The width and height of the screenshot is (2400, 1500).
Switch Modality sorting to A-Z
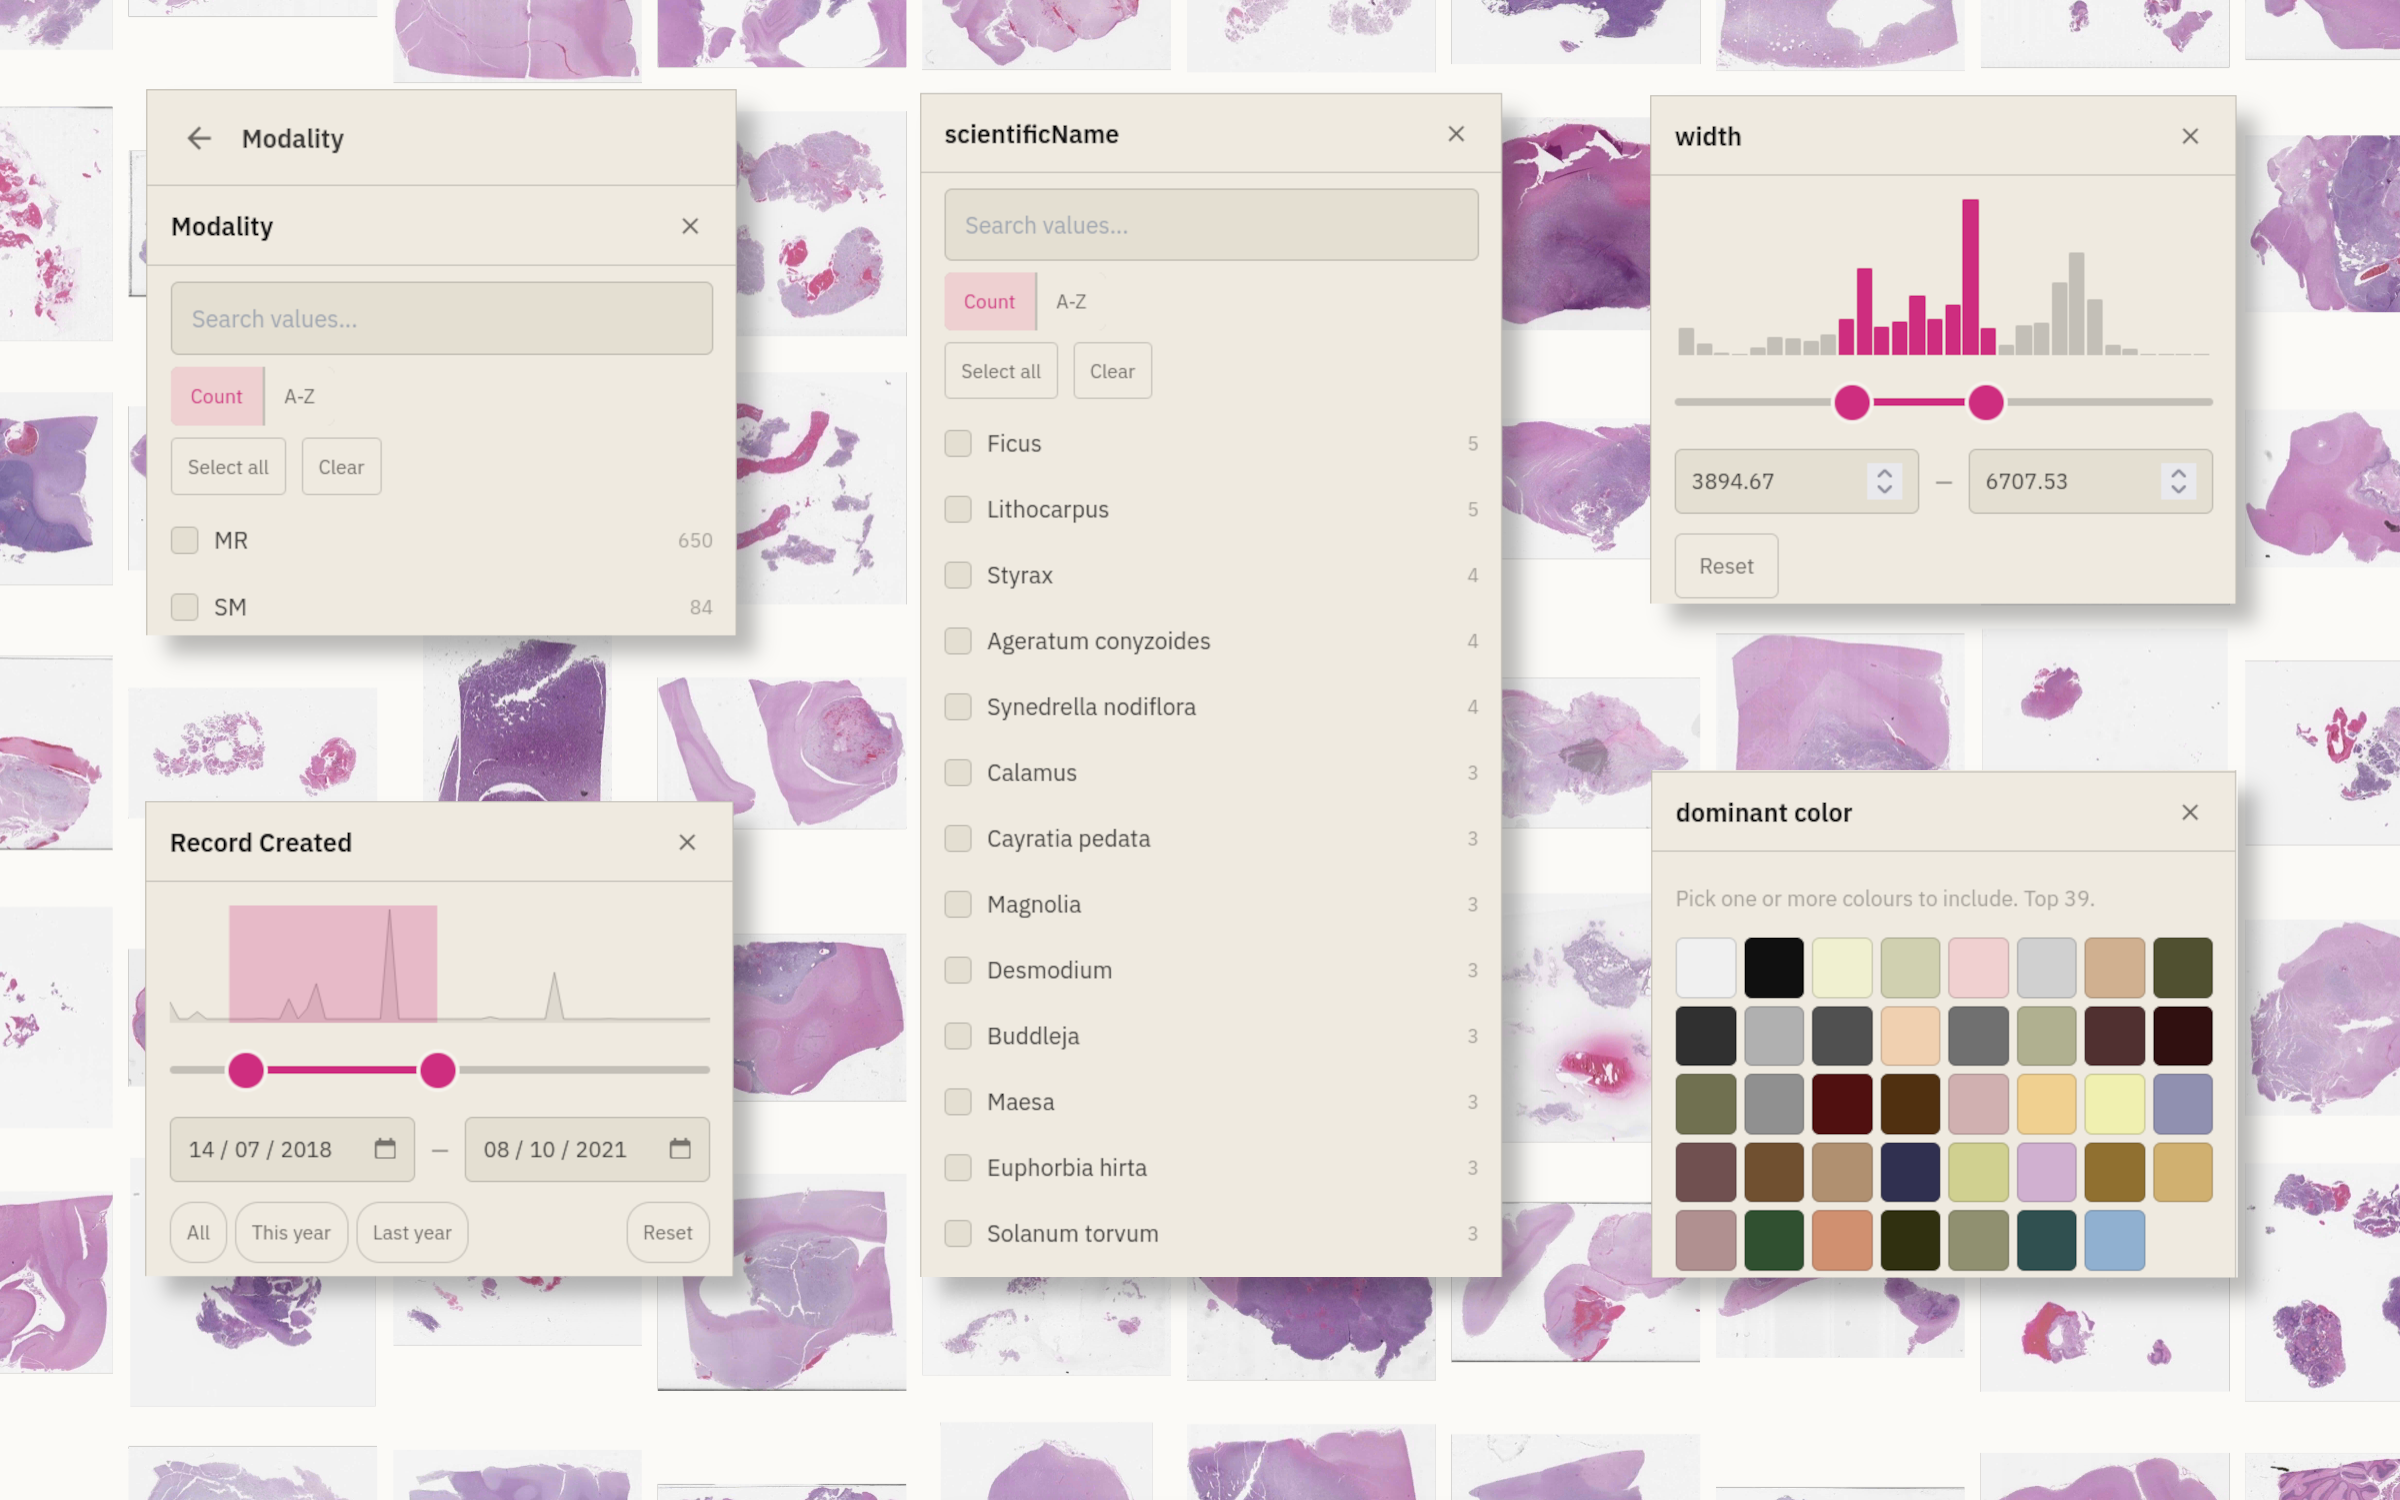(x=299, y=396)
